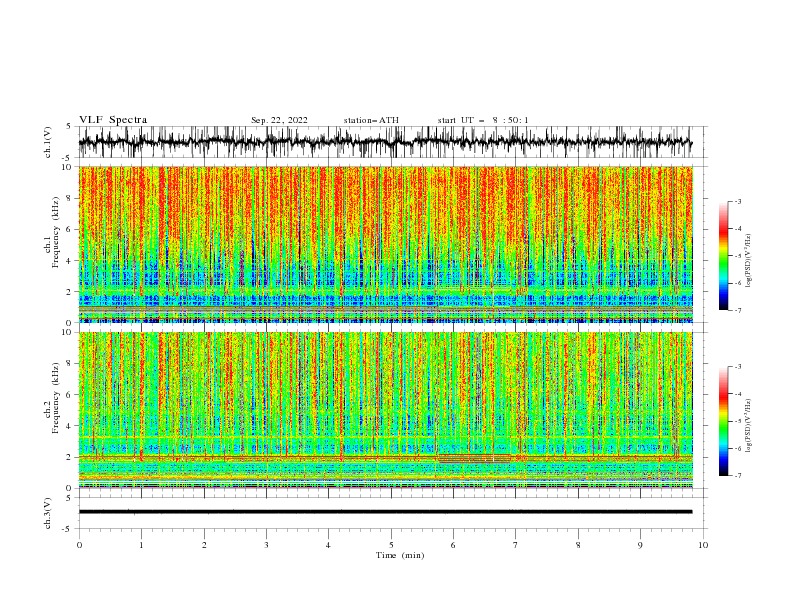Click the "station=ATH" label
Image resolution: width=792 pixels, height=612 pixels.
point(371,120)
